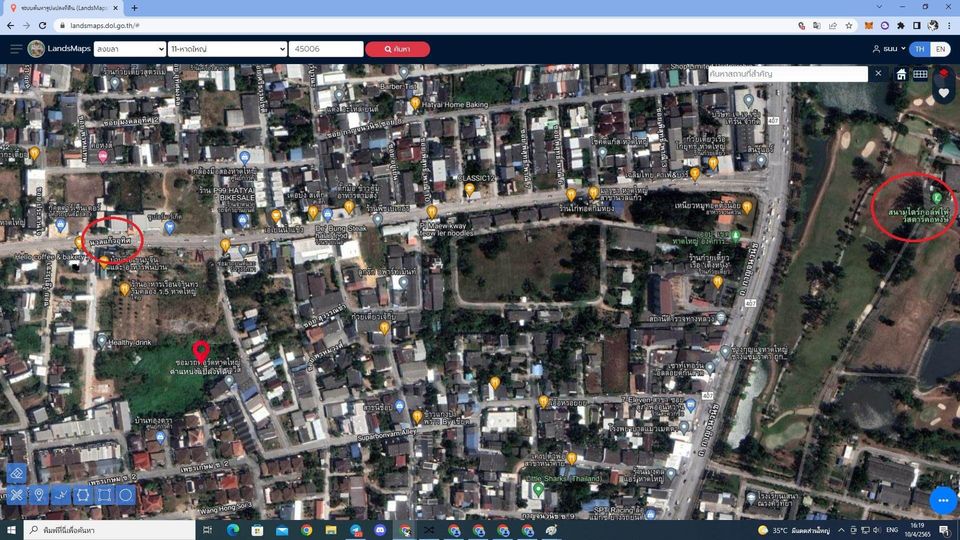Image resolution: width=960 pixels, height=540 pixels.
Task: Click the Little Sharks (Thailand) label
Action: tap(563, 479)
